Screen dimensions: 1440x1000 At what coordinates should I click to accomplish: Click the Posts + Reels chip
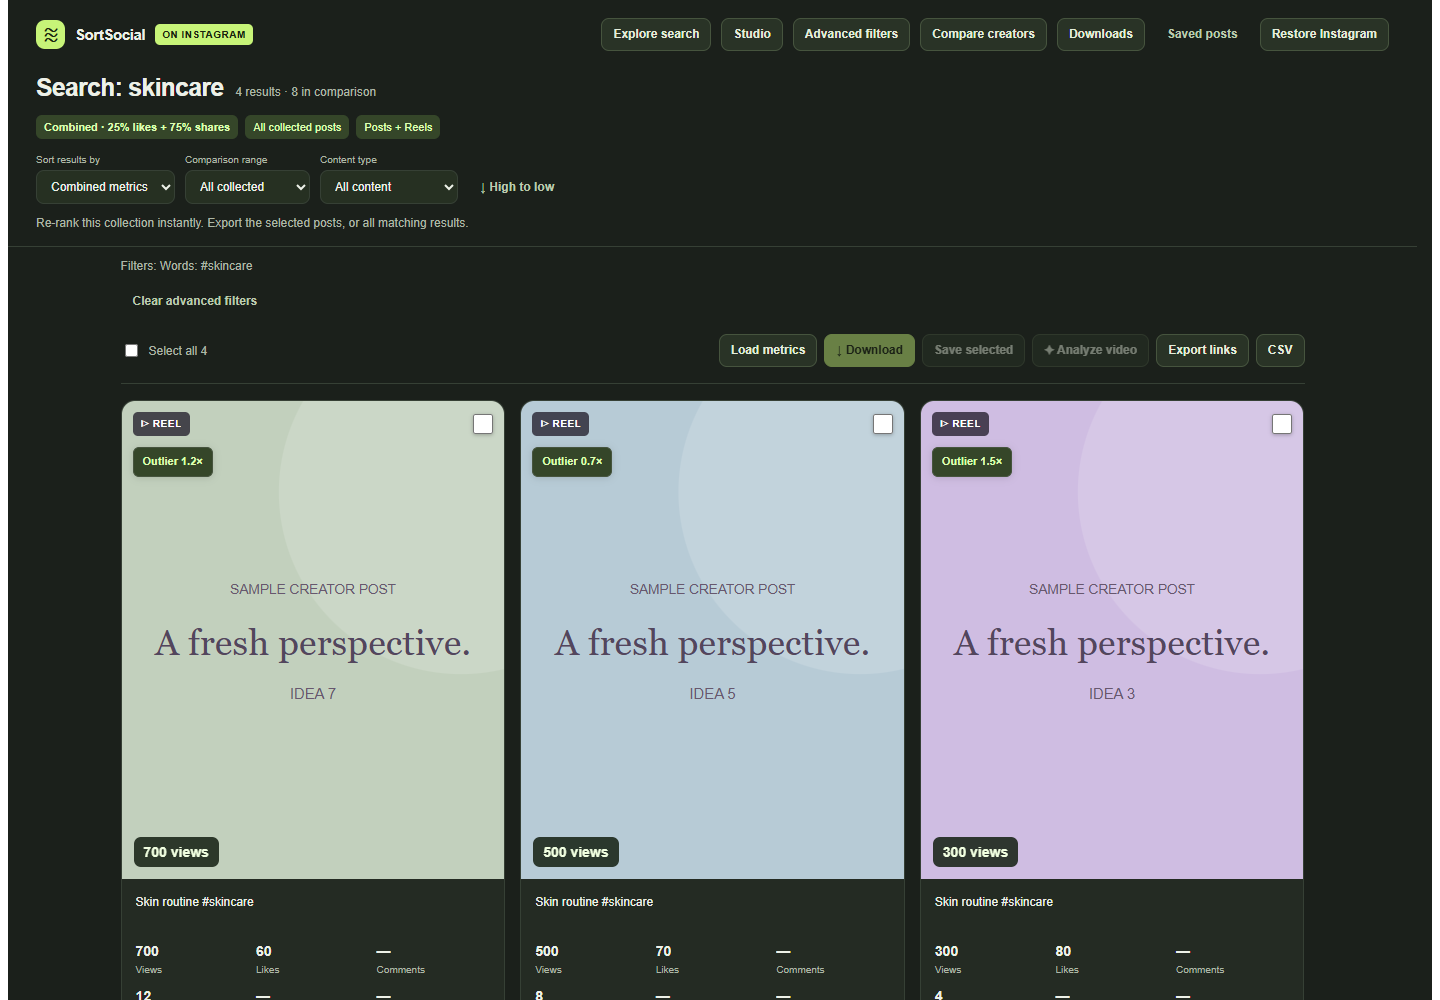(x=398, y=127)
